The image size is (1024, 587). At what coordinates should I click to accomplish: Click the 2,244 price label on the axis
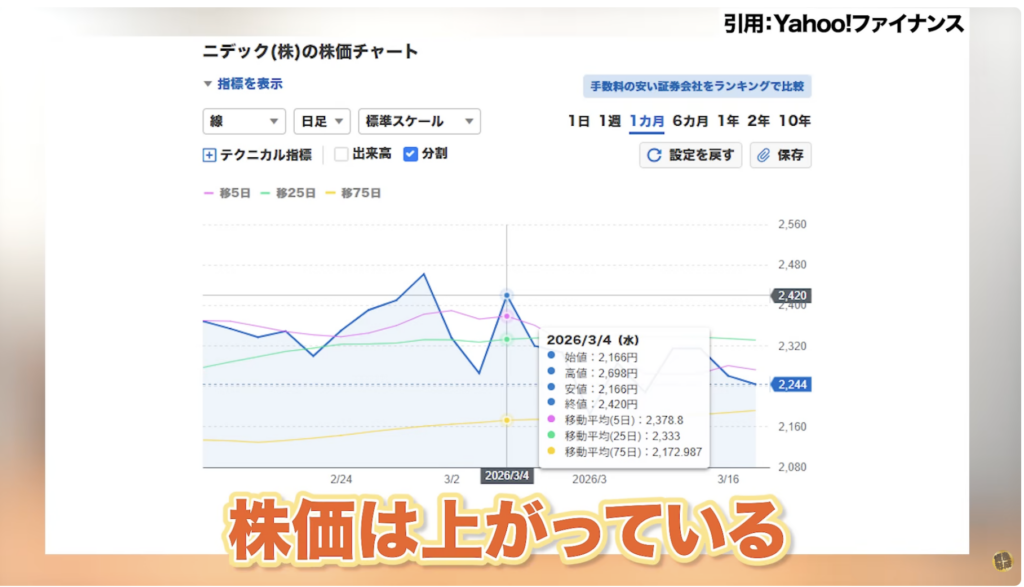790,383
